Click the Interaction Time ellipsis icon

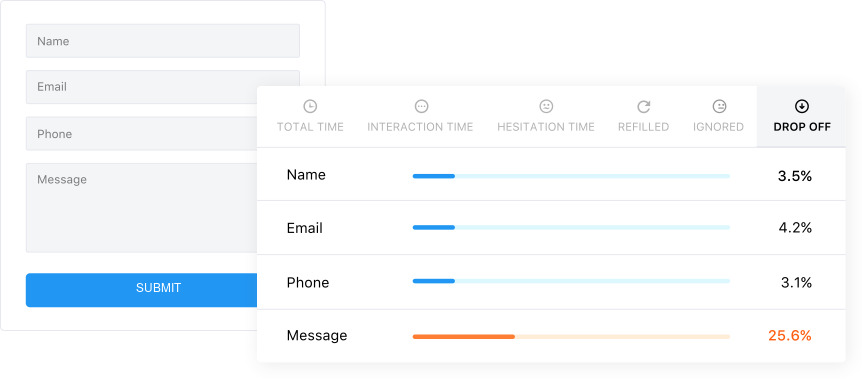(421, 106)
